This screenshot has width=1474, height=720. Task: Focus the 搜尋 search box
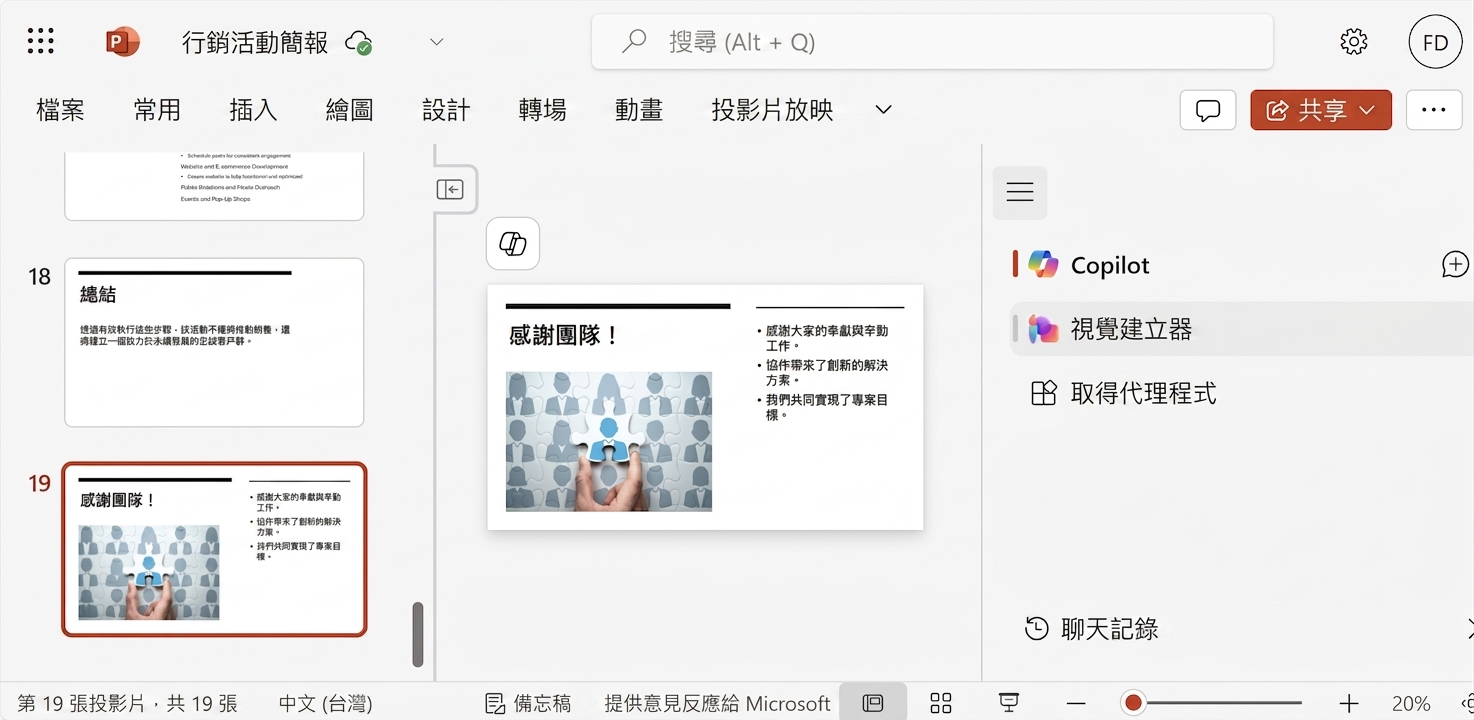[x=932, y=41]
